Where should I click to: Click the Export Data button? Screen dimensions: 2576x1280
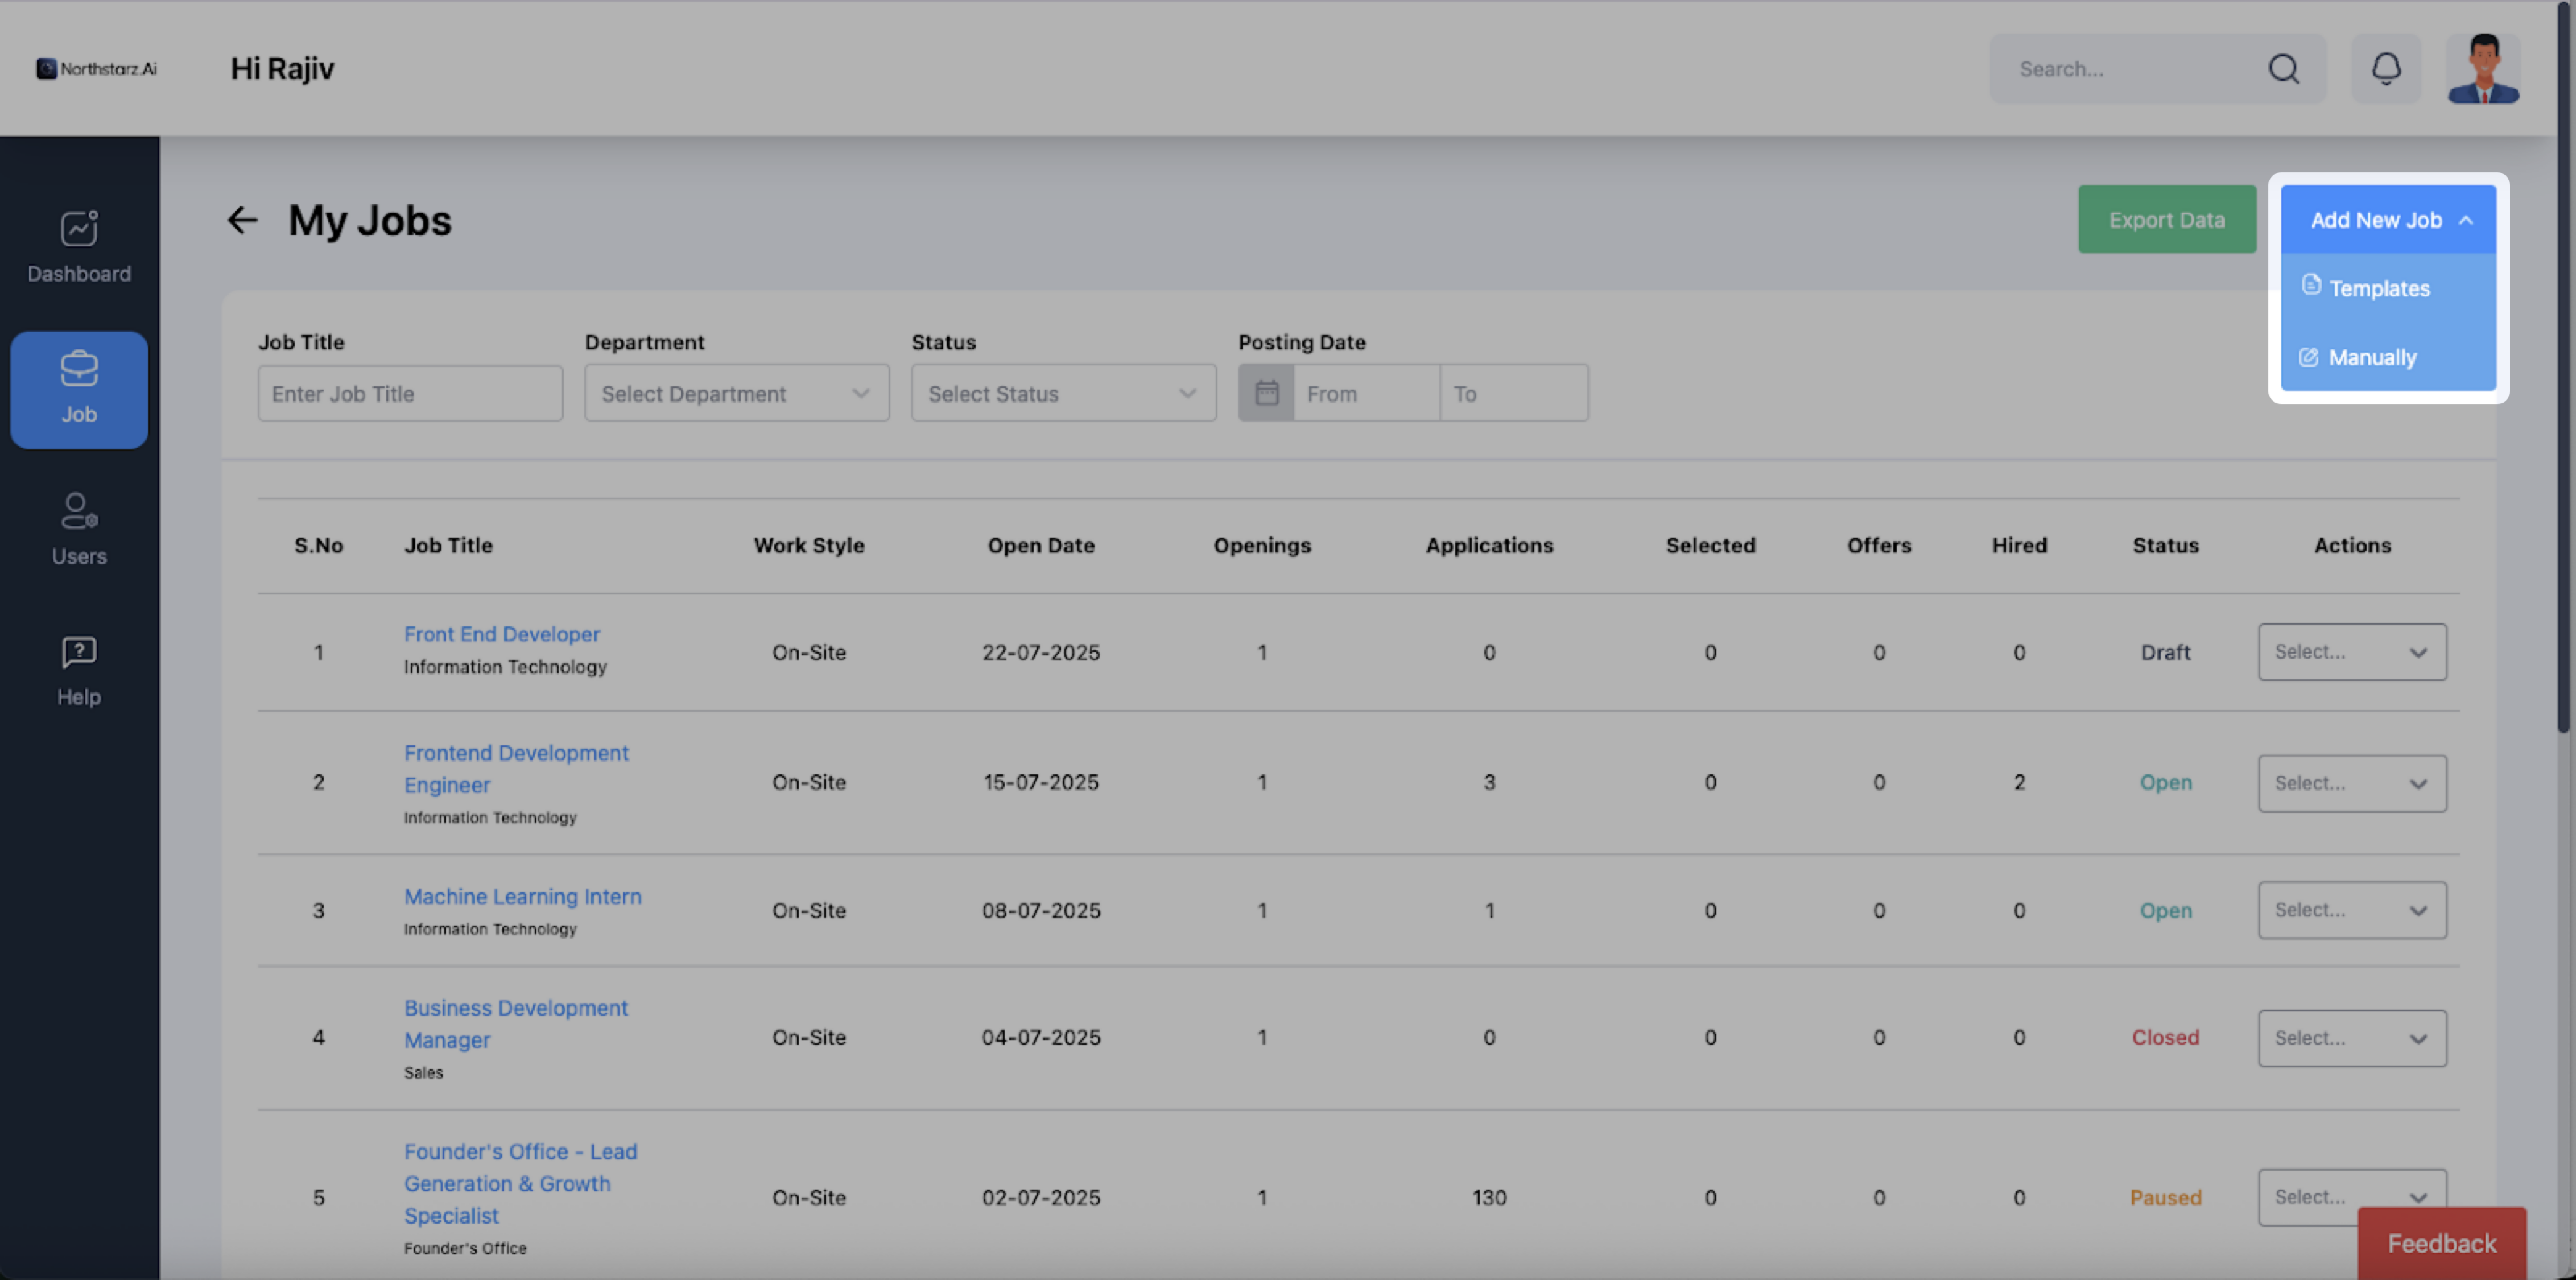pyautogui.click(x=2166, y=220)
